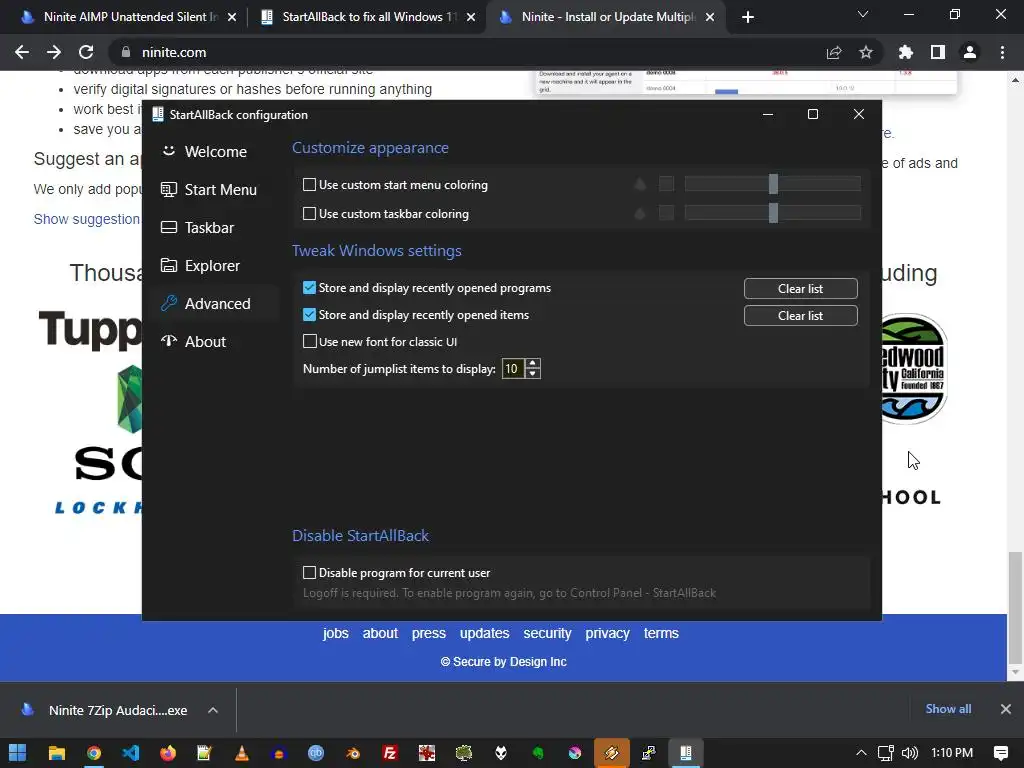The width and height of the screenshot is (1024, 768).
Task: Click the taskbar color droplet icon
Action: click(x=640, y=213)
